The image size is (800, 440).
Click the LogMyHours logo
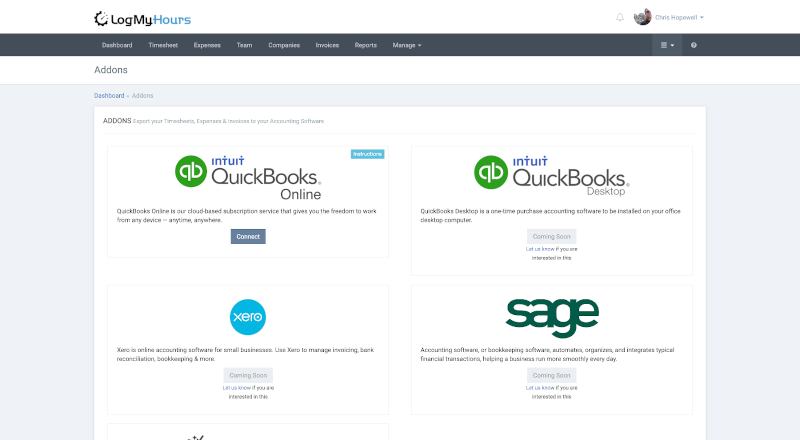(x=142, y=18)
